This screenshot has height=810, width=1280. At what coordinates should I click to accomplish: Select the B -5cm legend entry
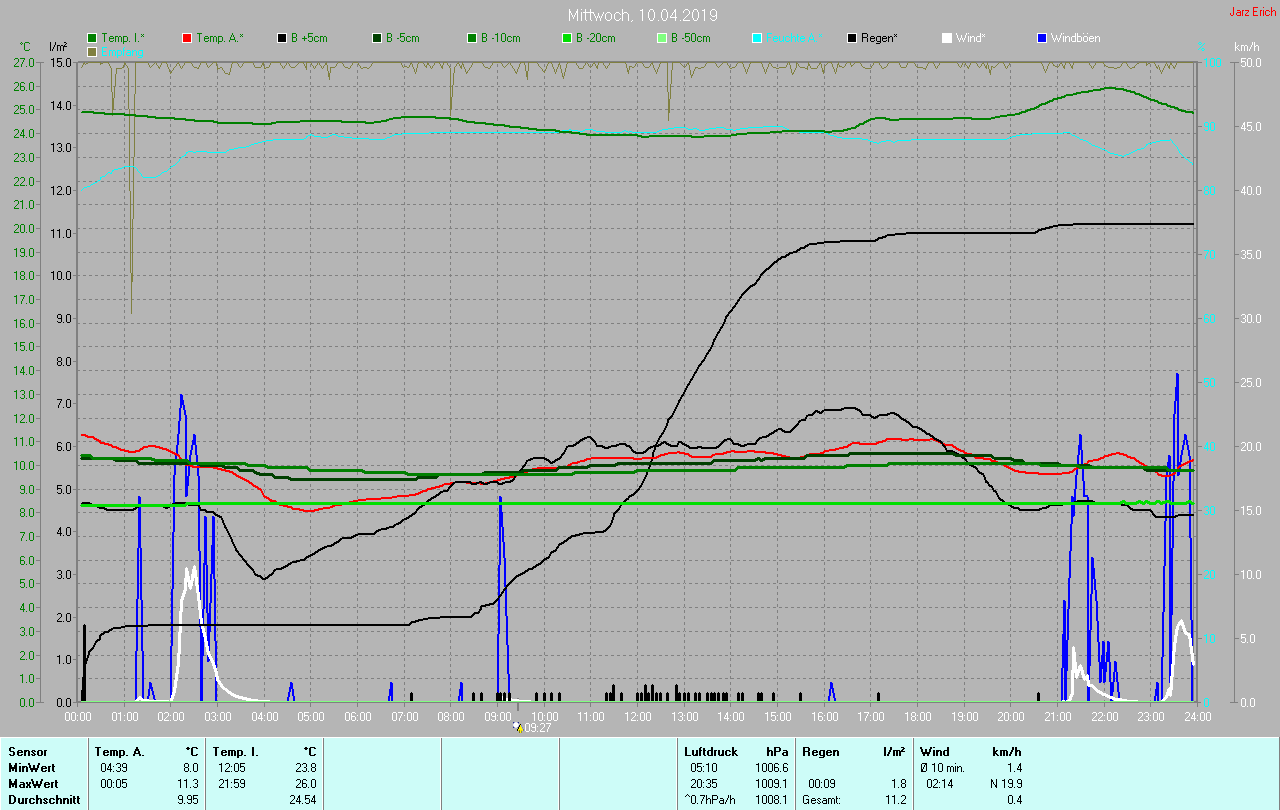(x=377, y=38)
